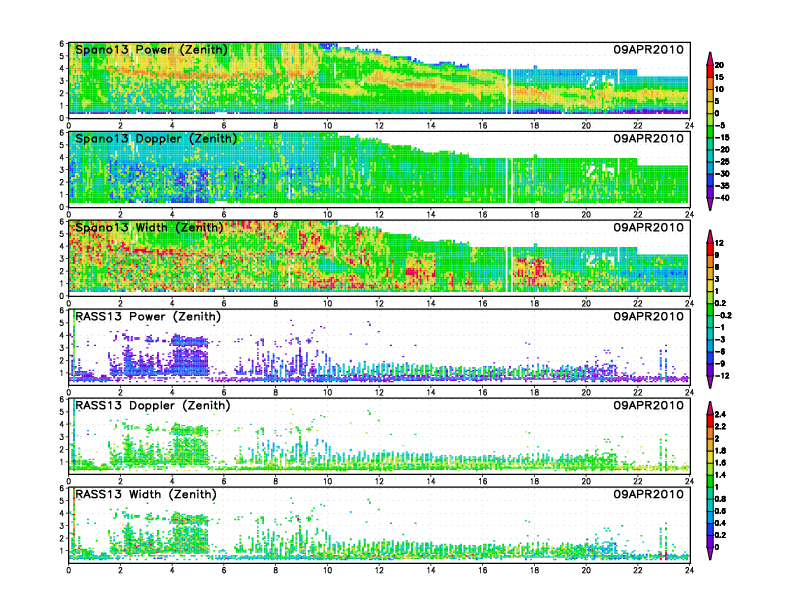Pick the red segment of the bottom colorbar

pos(710,421)
